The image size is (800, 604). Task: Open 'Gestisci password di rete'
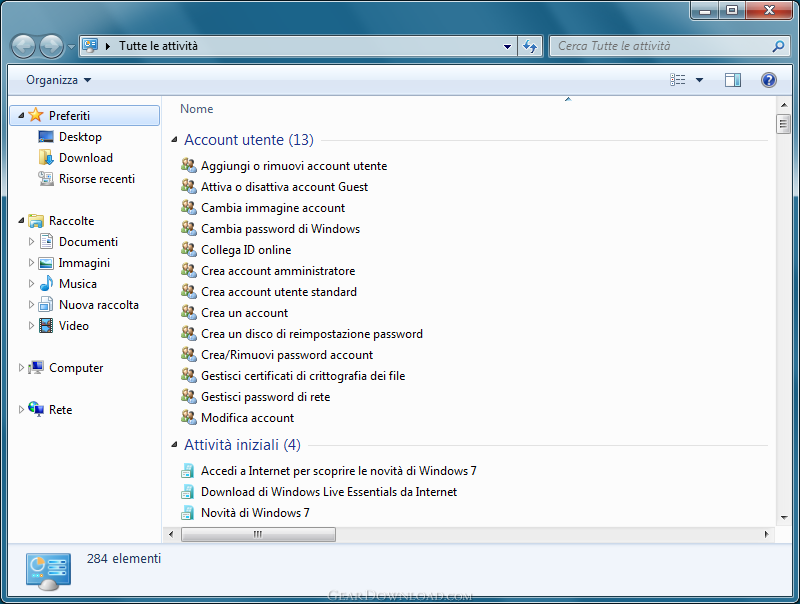pyautogui.click(x=265, y=397)
